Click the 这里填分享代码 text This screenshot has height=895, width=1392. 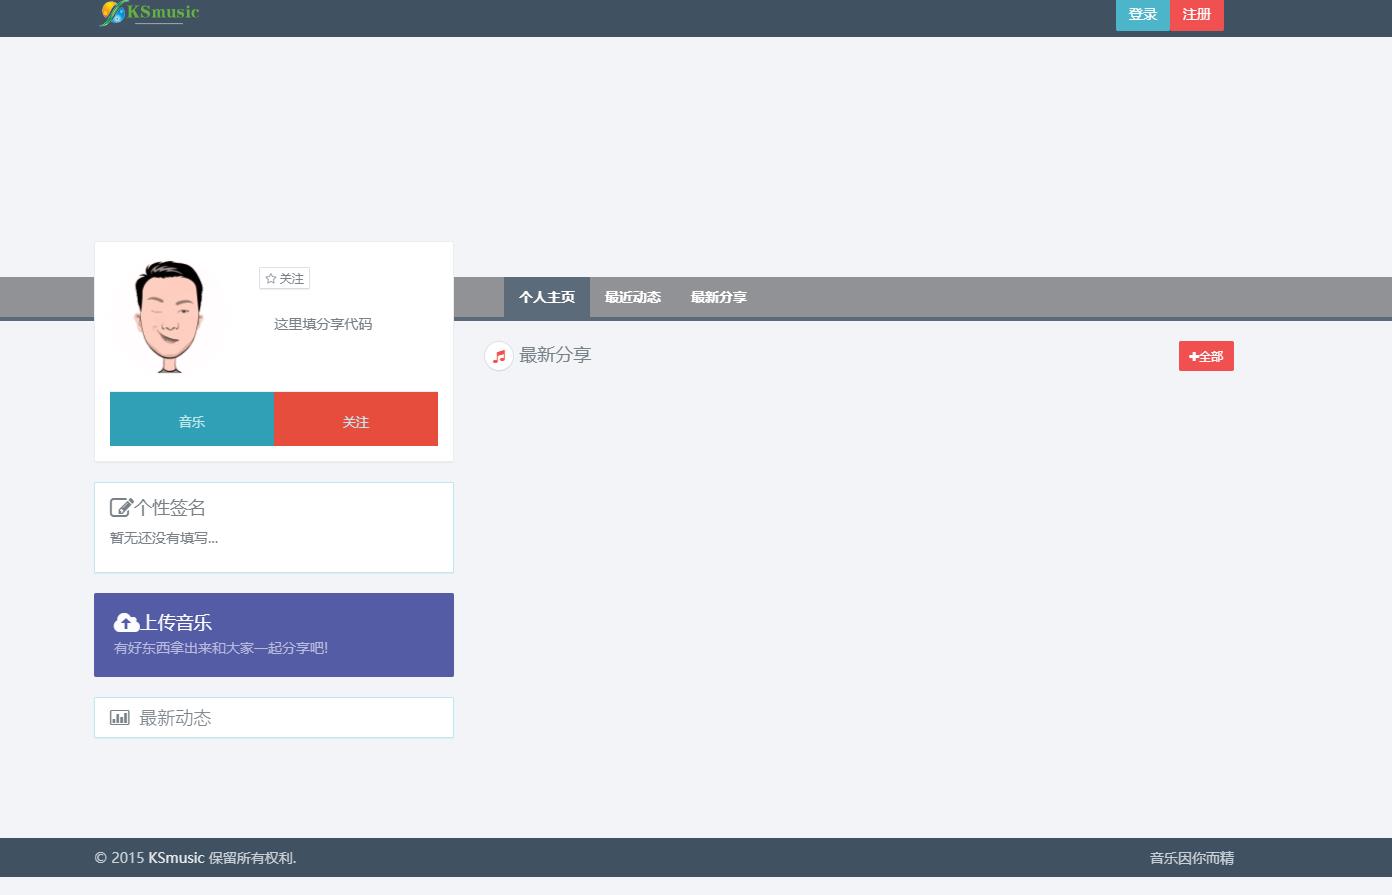pyautogui.click(x=323, y=324)
